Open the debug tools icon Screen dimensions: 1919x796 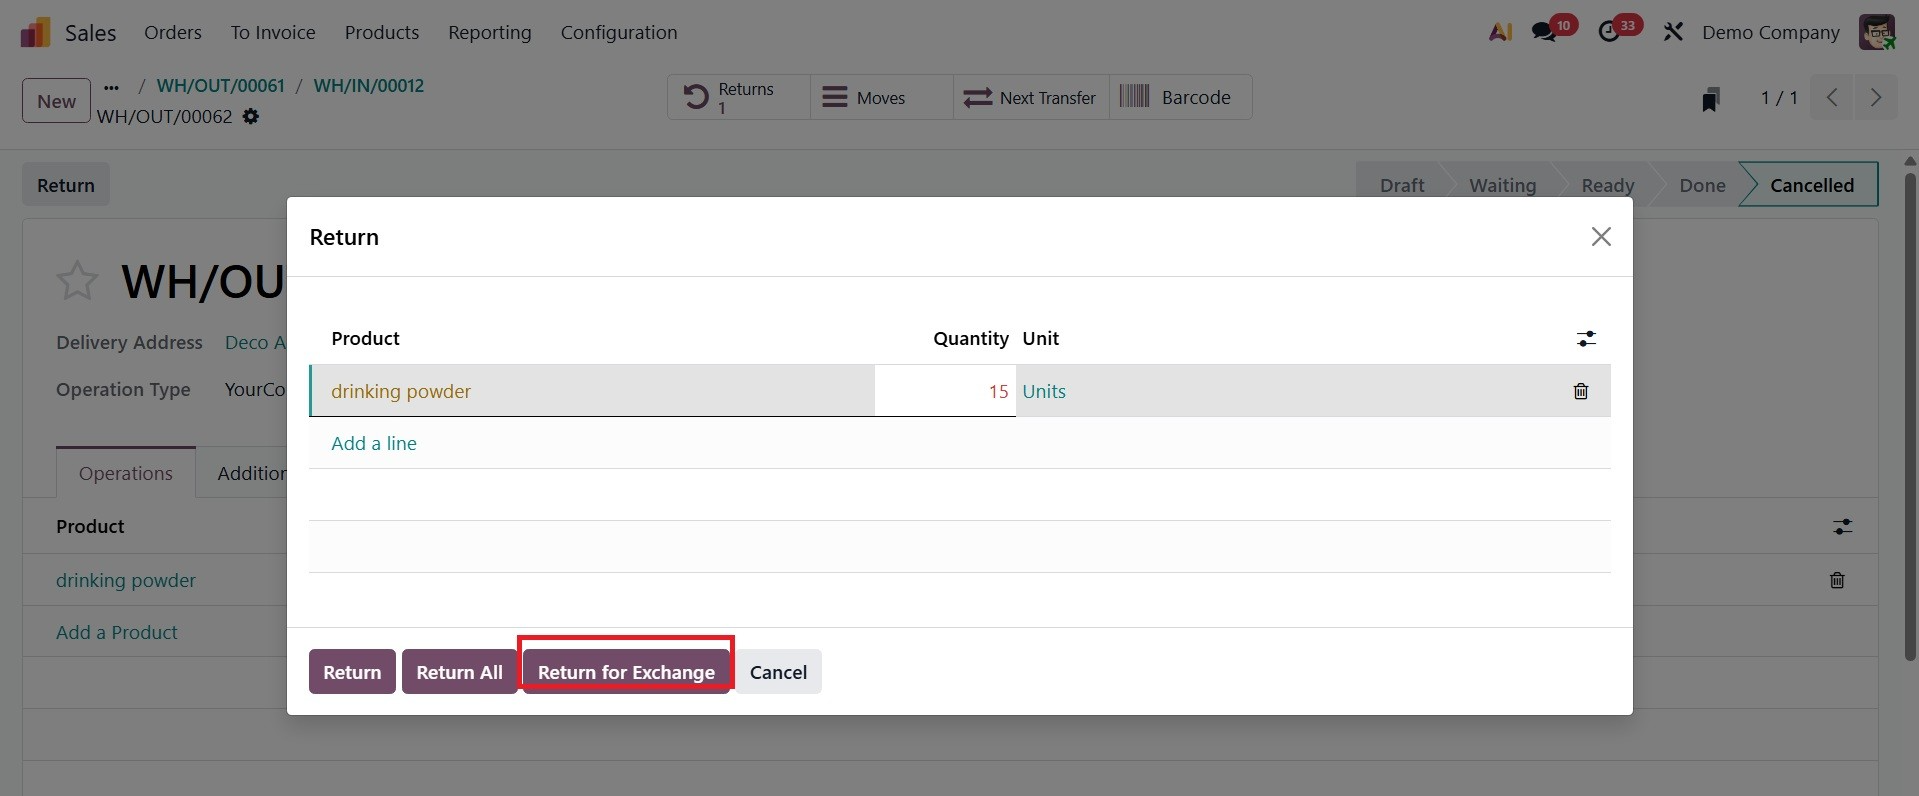coord(1673,32)
